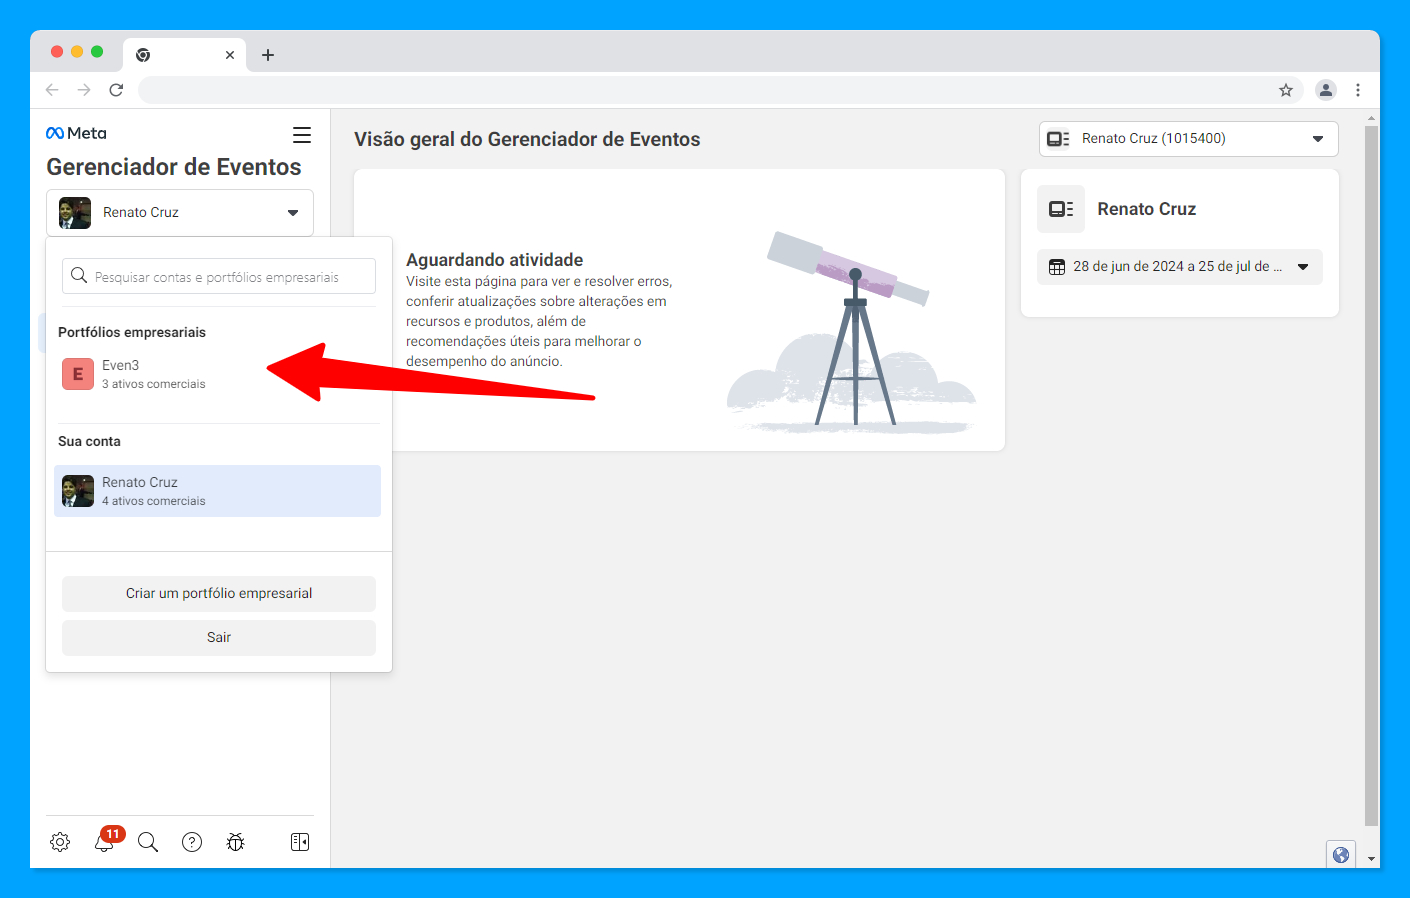Reload the page
Viewport: 1410px width, 898px height.
pyautogui.click(x=116, y=90)
